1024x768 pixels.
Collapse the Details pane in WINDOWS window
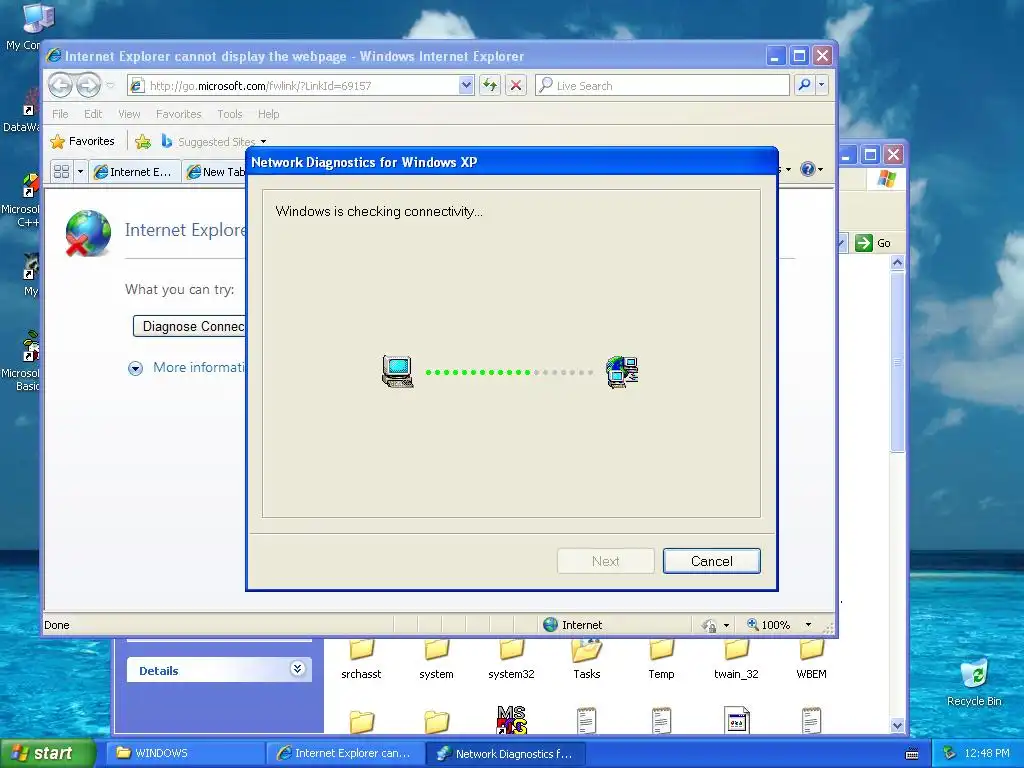tap(297, 669)
